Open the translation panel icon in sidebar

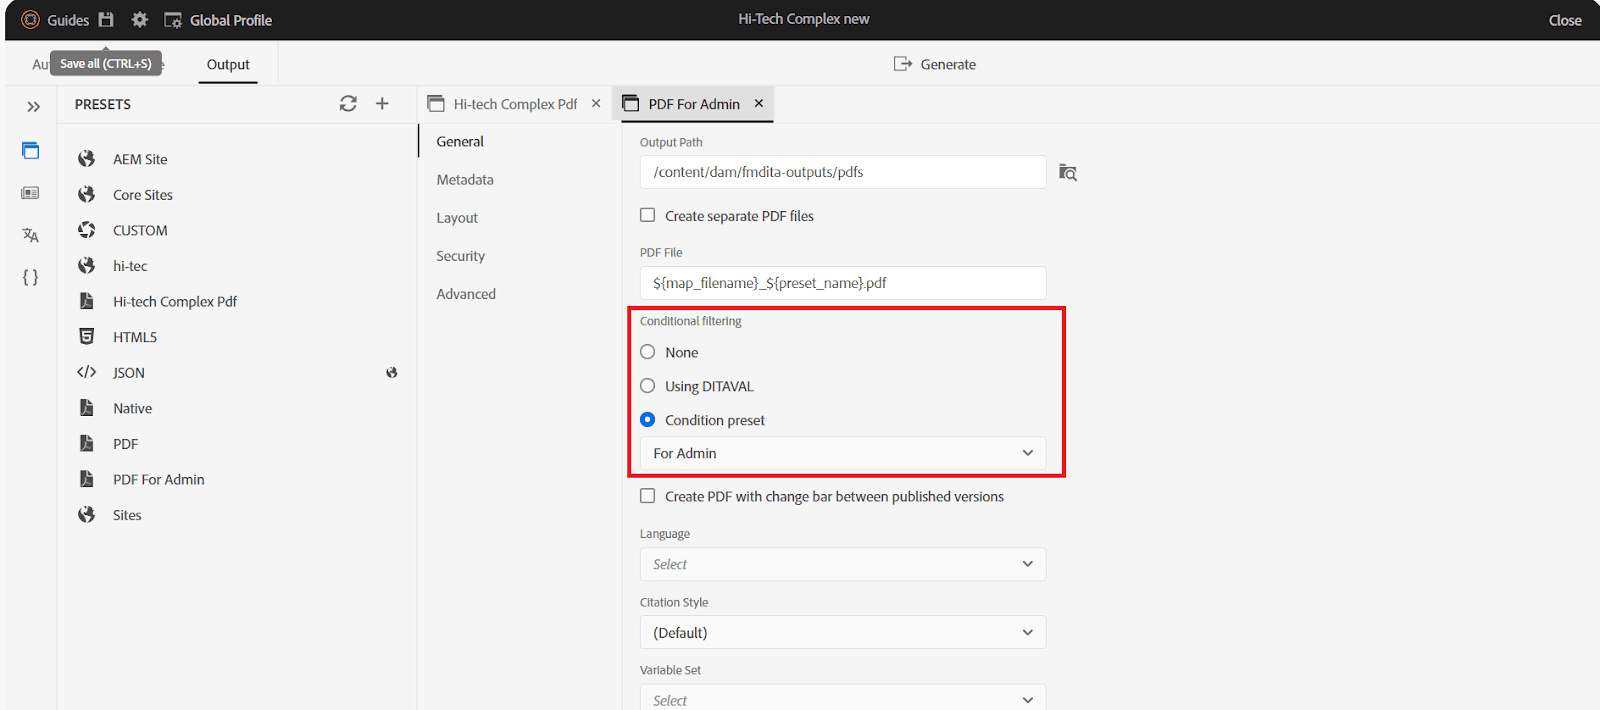(x=31, y=235)
